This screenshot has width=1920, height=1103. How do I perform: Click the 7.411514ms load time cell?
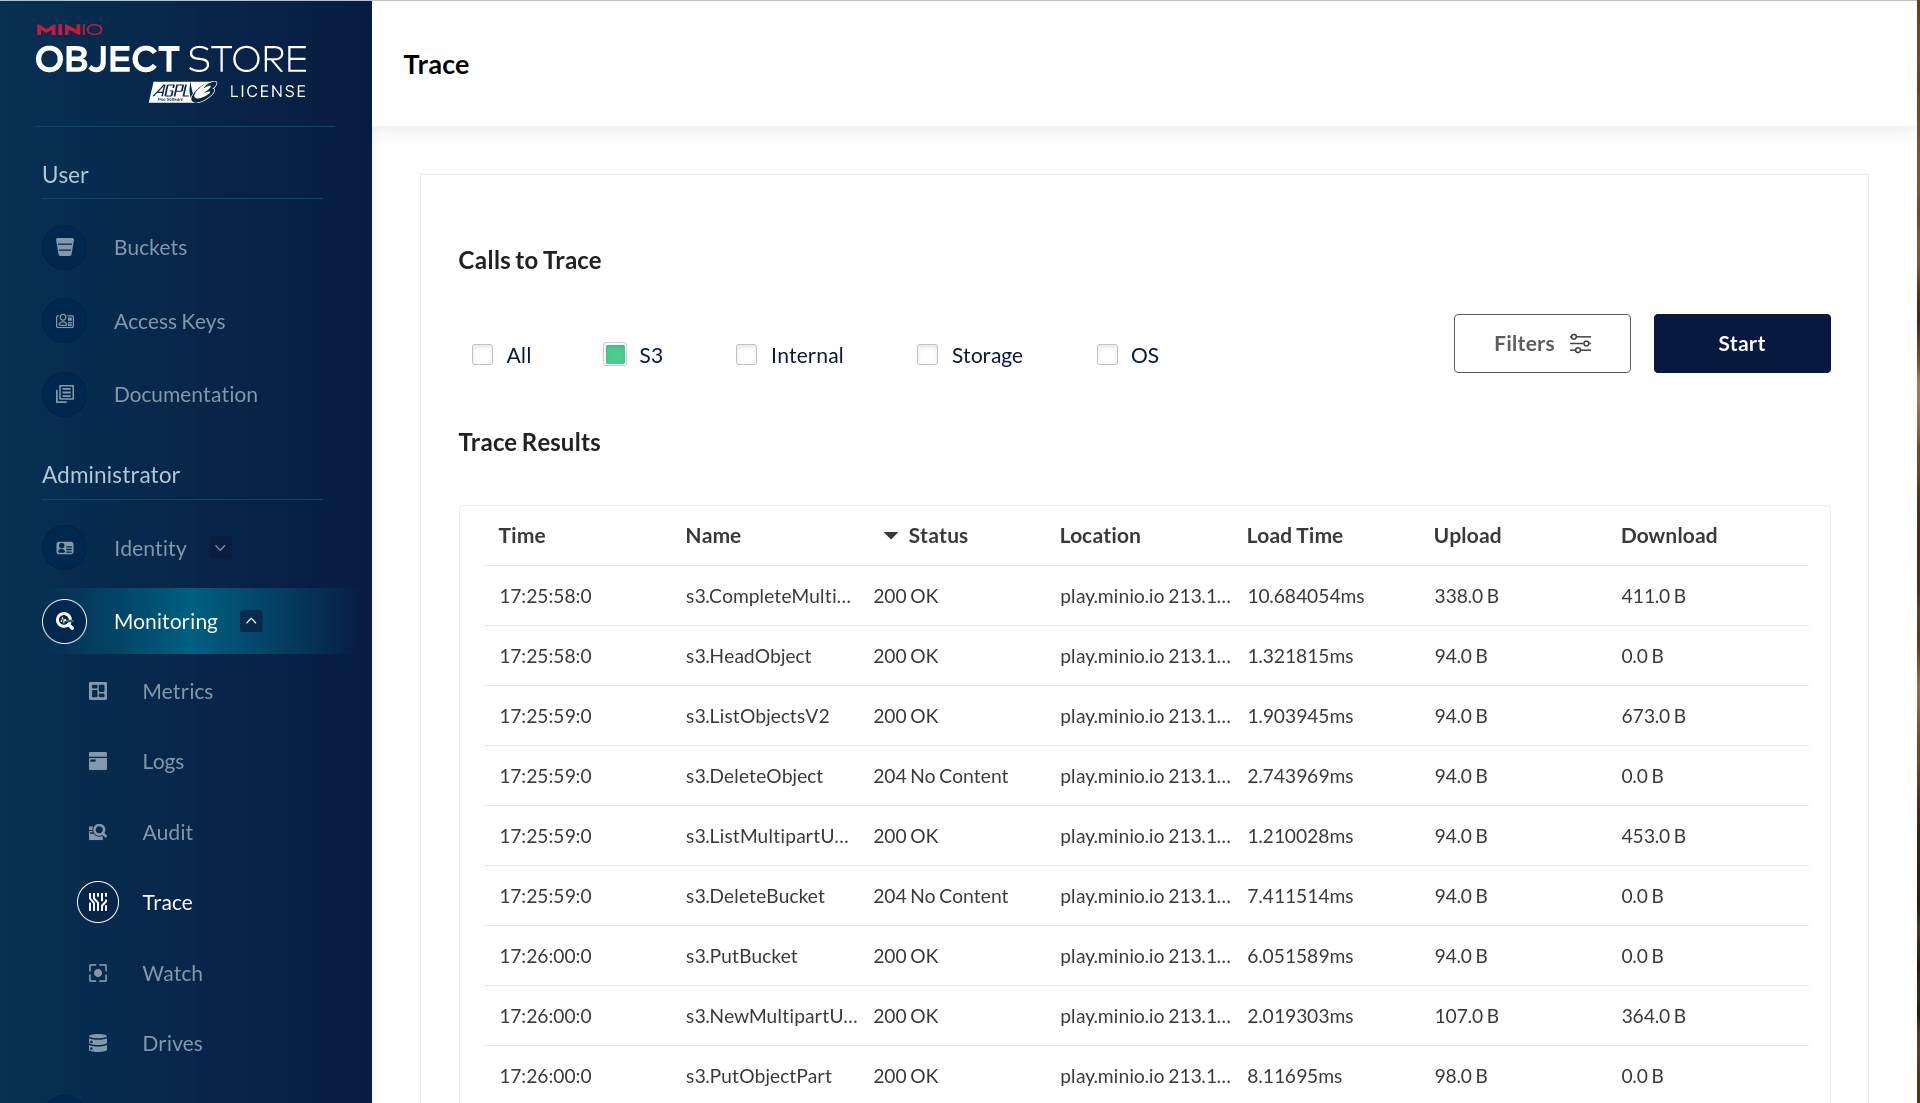click(x=1300, y=896)
